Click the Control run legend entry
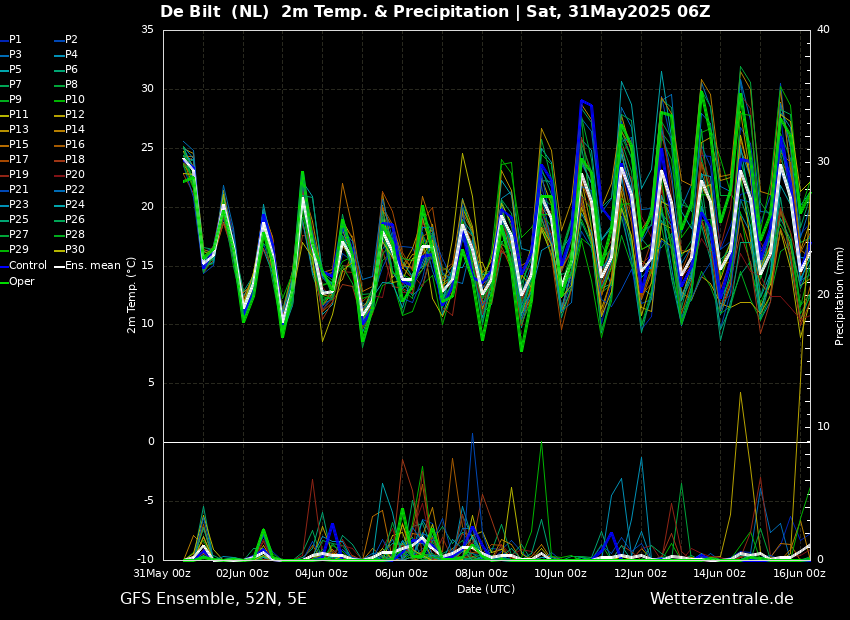 click(27, 266)
